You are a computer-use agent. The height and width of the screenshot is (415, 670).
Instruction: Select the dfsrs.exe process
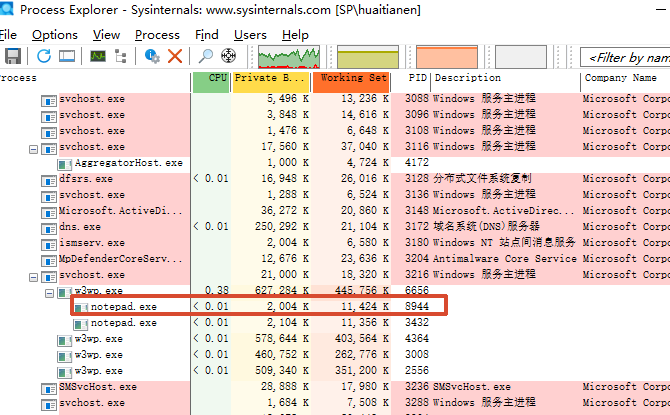[x=86, y=179]
